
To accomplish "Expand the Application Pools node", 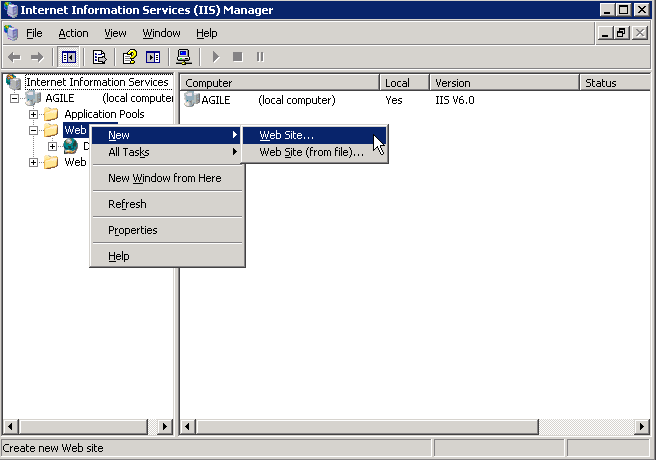I will (x=33, y=114).
